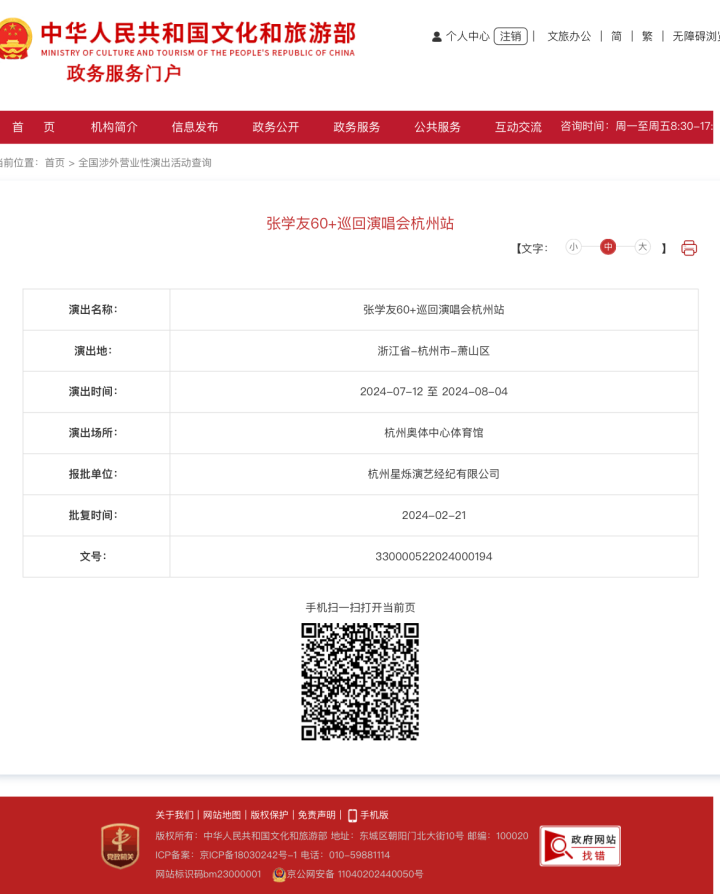This screenshot has height=894, width=720.
Task: Open the 机构简介 menu
Action: click(114, 127)
